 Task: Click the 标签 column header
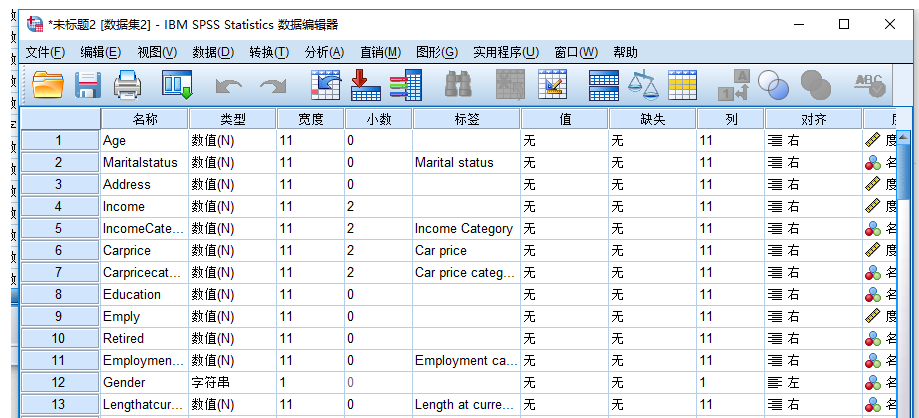click(x=467, y=119)
